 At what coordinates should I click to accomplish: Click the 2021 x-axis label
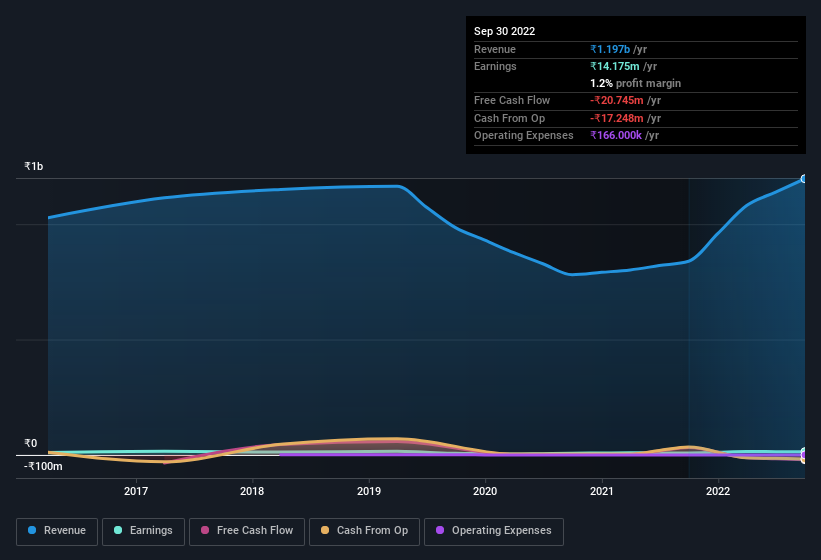(602, 491)
